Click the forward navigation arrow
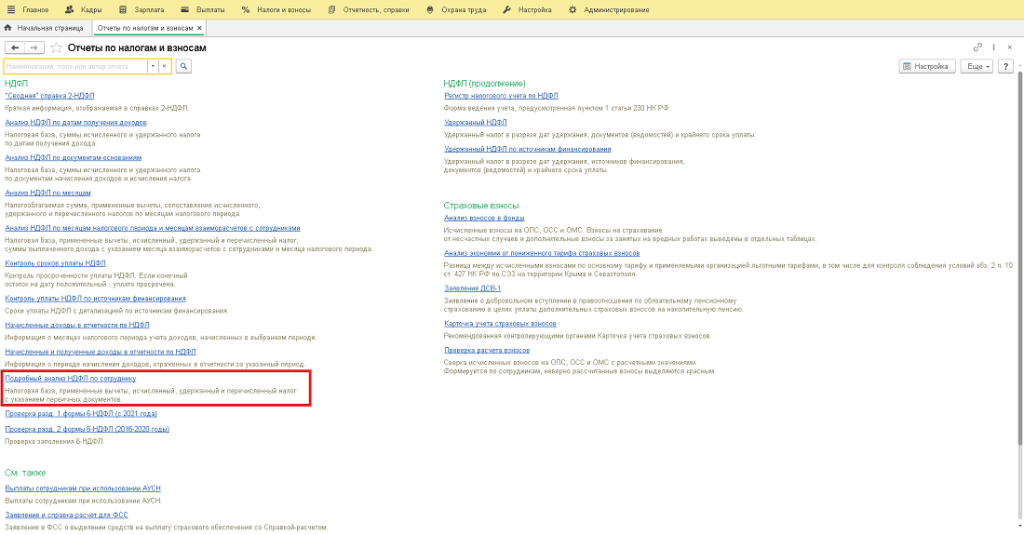 (34, 48)
